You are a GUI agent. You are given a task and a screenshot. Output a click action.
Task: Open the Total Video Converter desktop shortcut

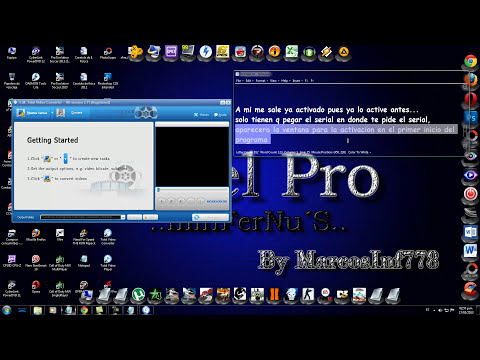tap(108, 236)
